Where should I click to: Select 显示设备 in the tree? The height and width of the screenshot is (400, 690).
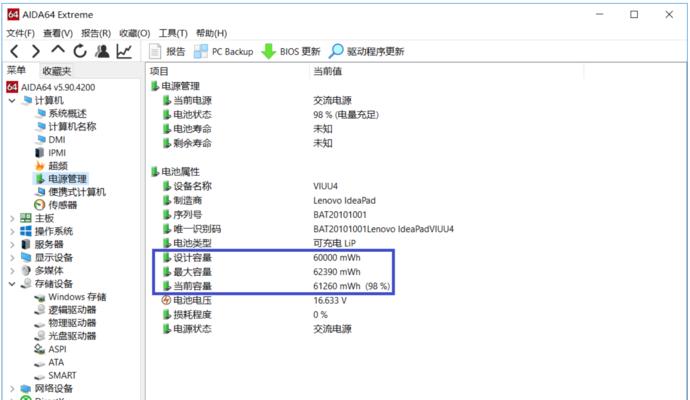pos(47,258)
